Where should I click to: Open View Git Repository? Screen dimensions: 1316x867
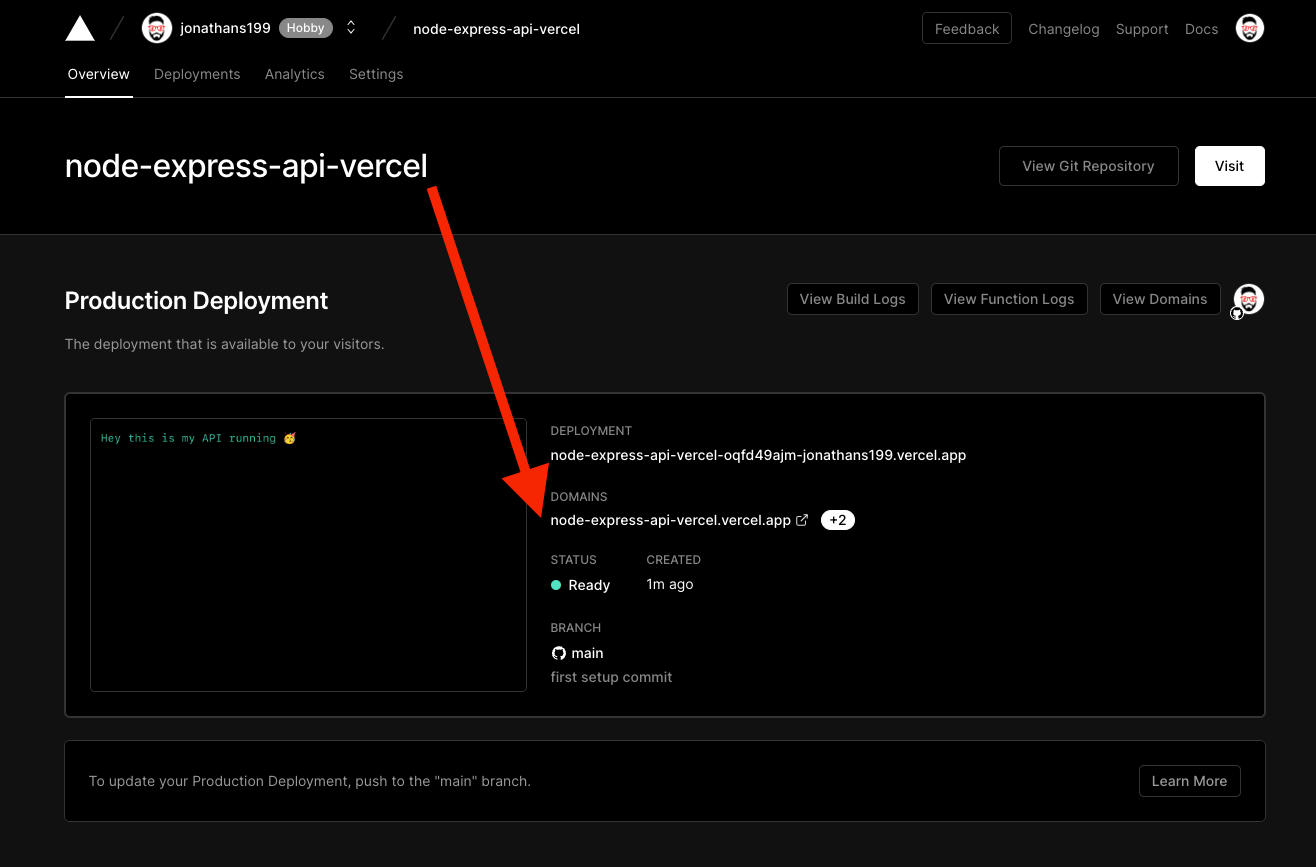pos(1088,166)
